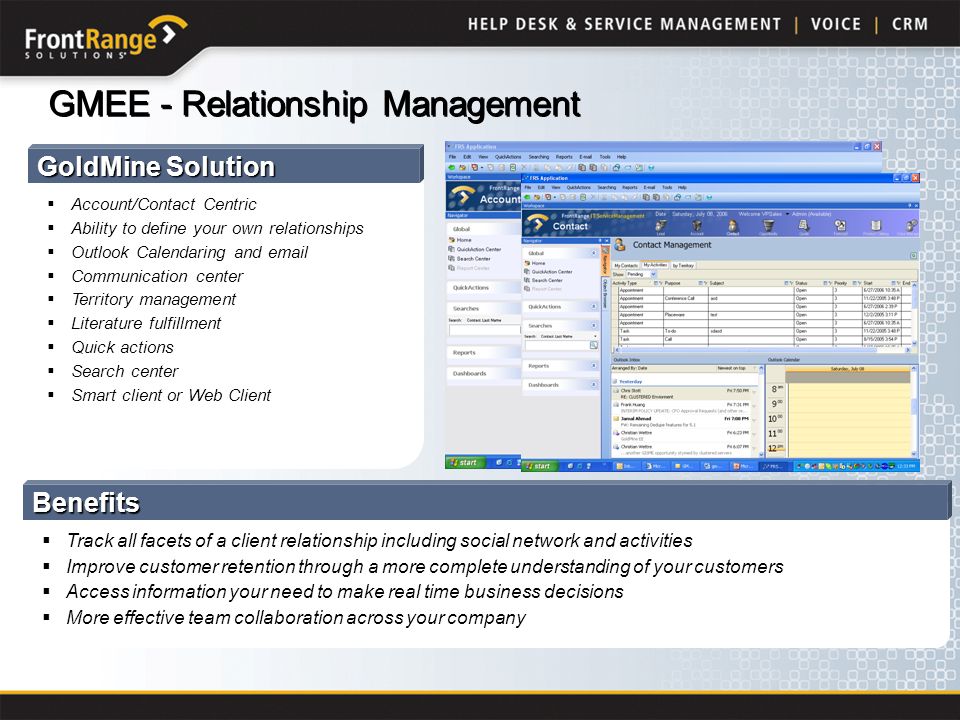Image resolution: width=960 pixels, height=720 pixels.
Task: Open the Quote module icon in the banner
Action: 803,227
